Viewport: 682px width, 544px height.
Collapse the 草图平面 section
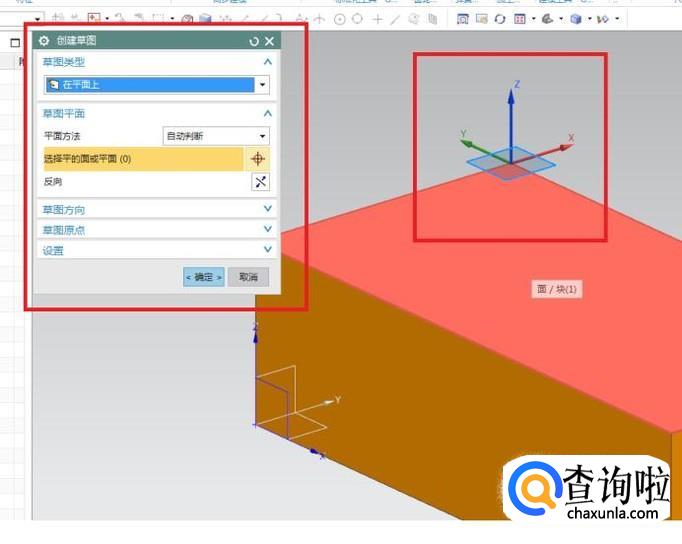tap(267, 113)
